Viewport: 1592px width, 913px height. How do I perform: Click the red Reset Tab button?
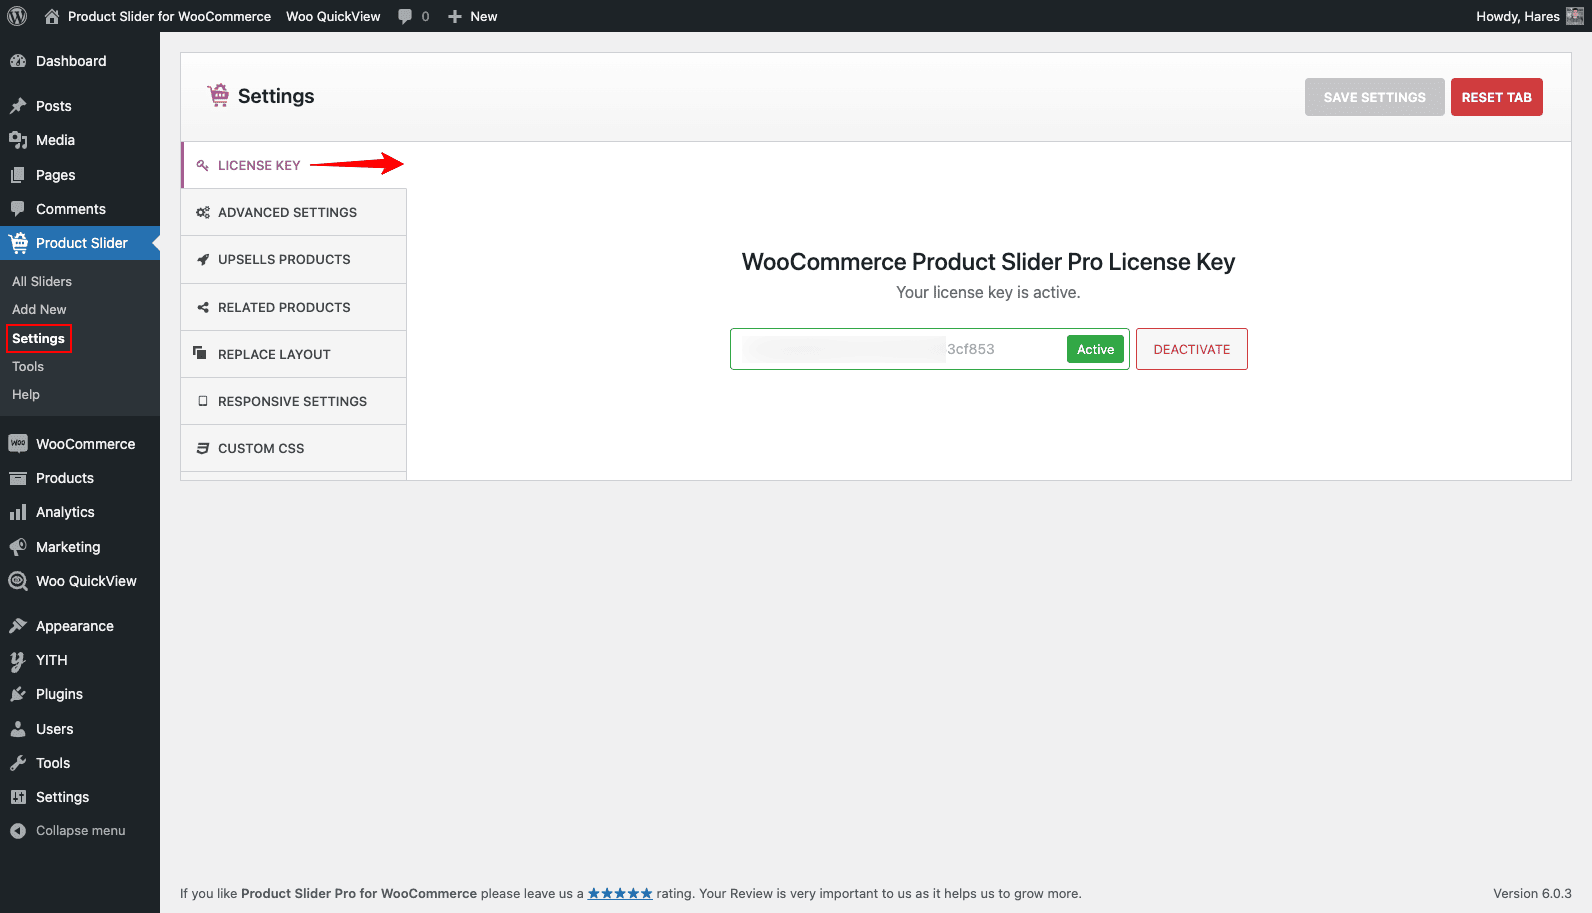pyautogui.click(x=1496, y=97)
